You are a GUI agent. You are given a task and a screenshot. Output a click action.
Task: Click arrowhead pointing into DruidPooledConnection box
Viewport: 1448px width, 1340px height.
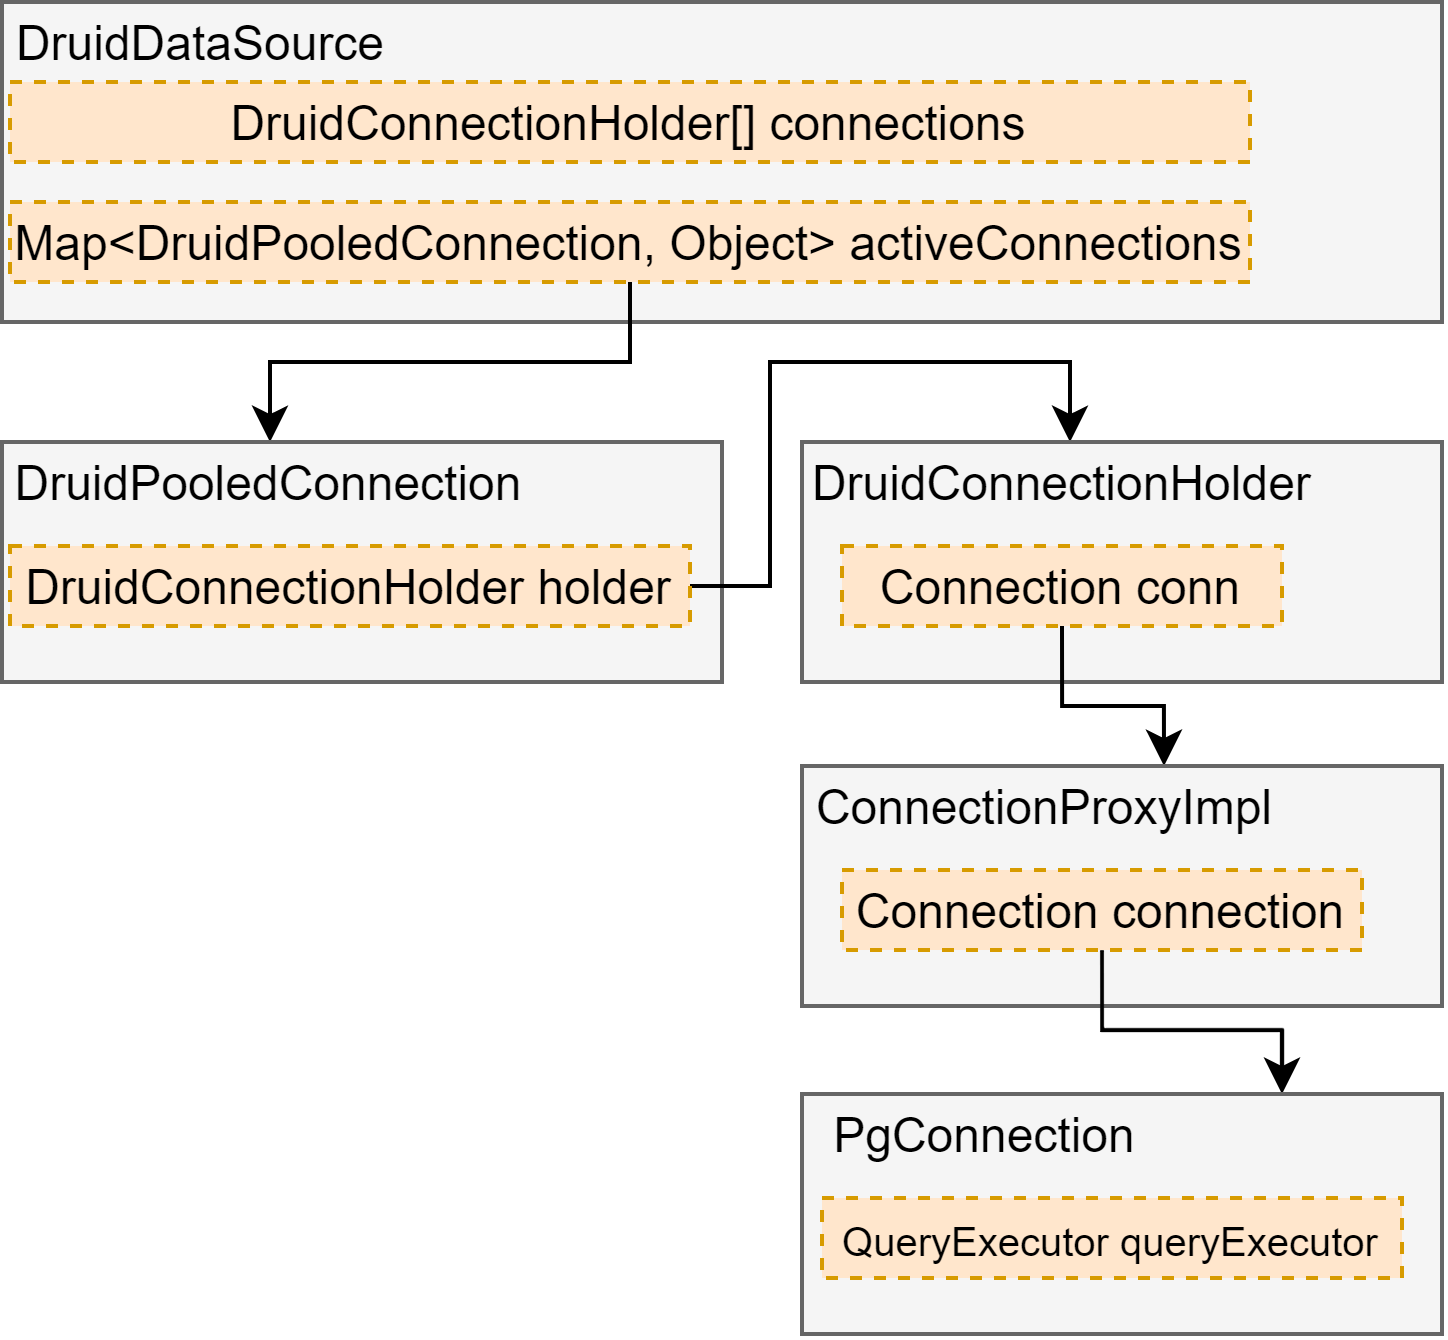click(270, 423)
